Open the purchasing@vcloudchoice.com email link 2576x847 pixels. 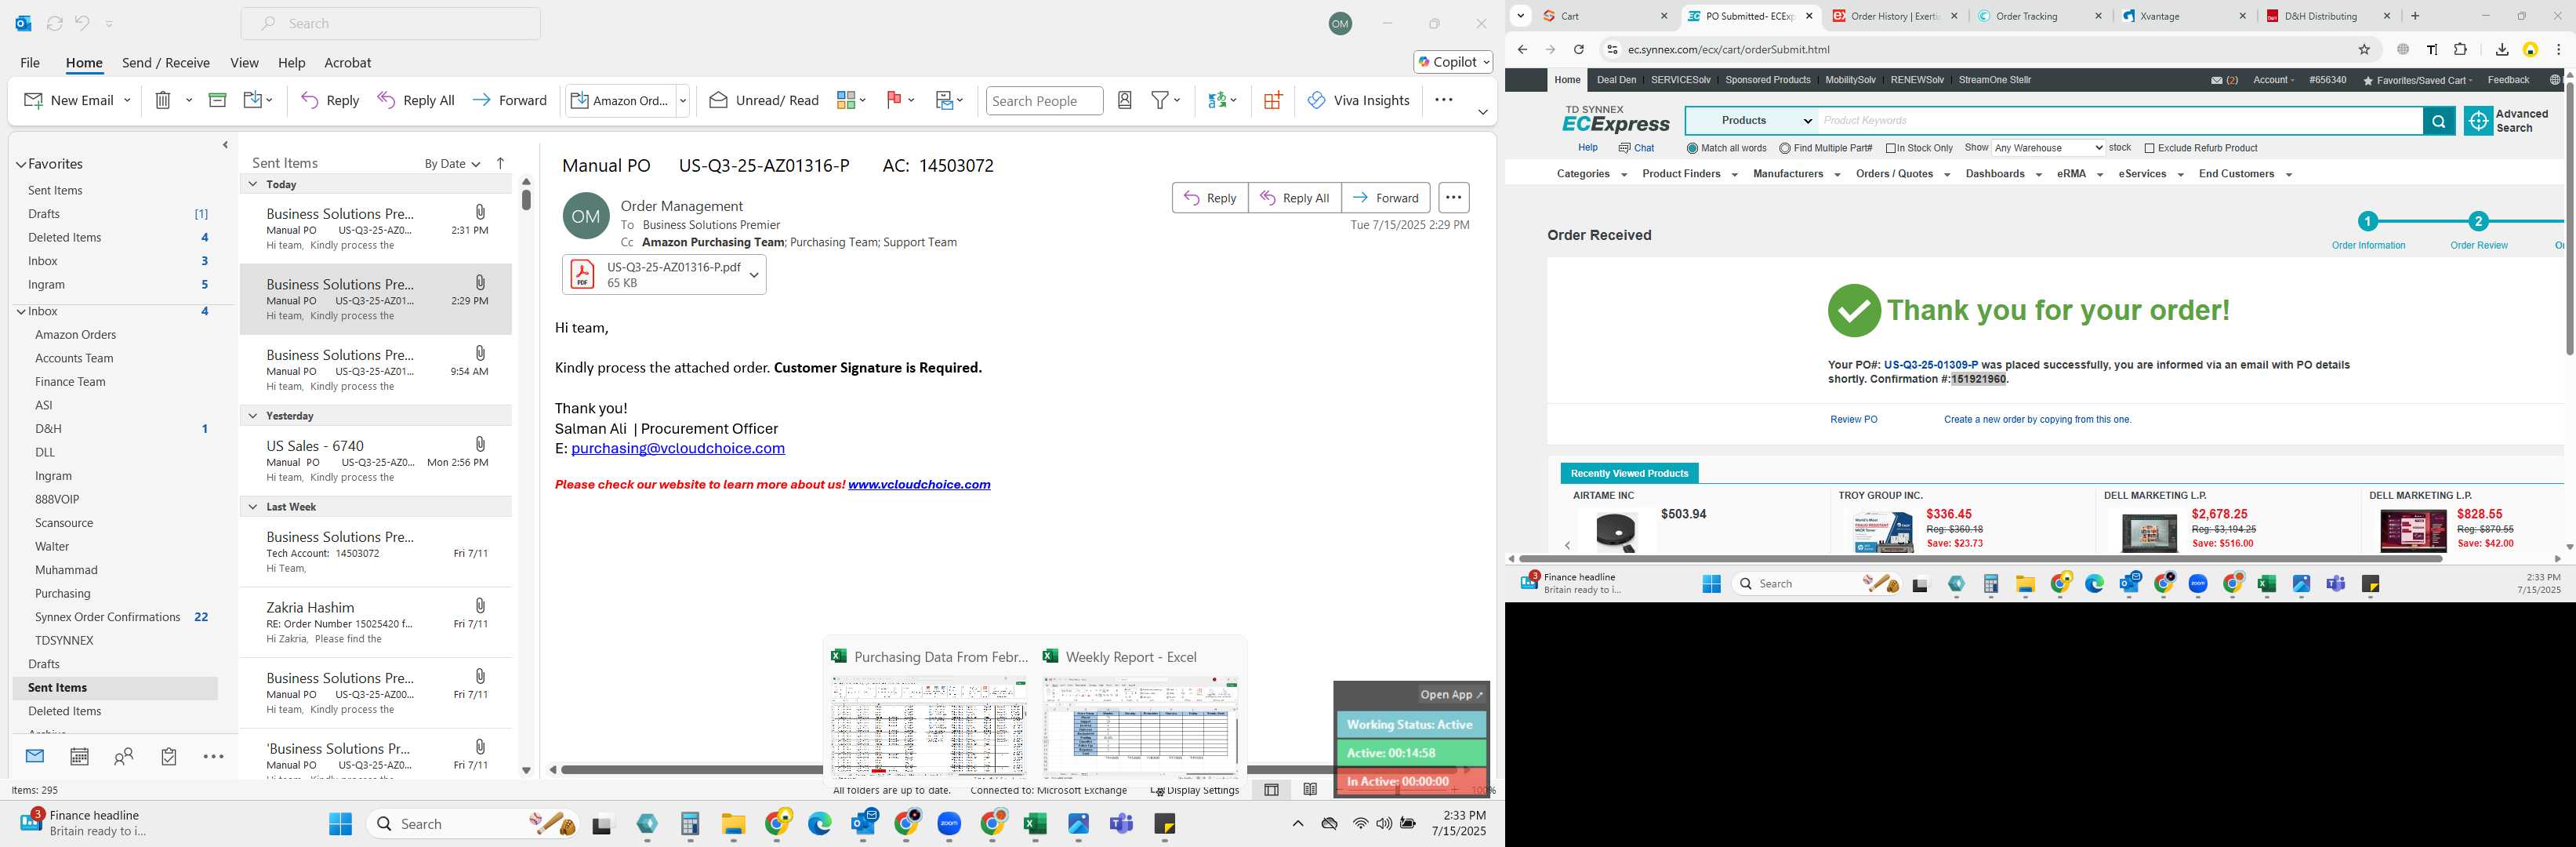coord(678,449)
